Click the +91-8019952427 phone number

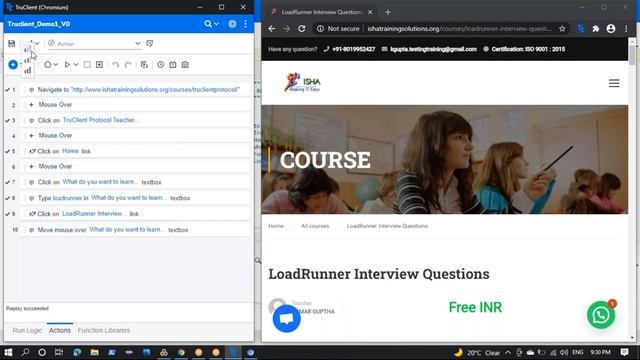353,49
